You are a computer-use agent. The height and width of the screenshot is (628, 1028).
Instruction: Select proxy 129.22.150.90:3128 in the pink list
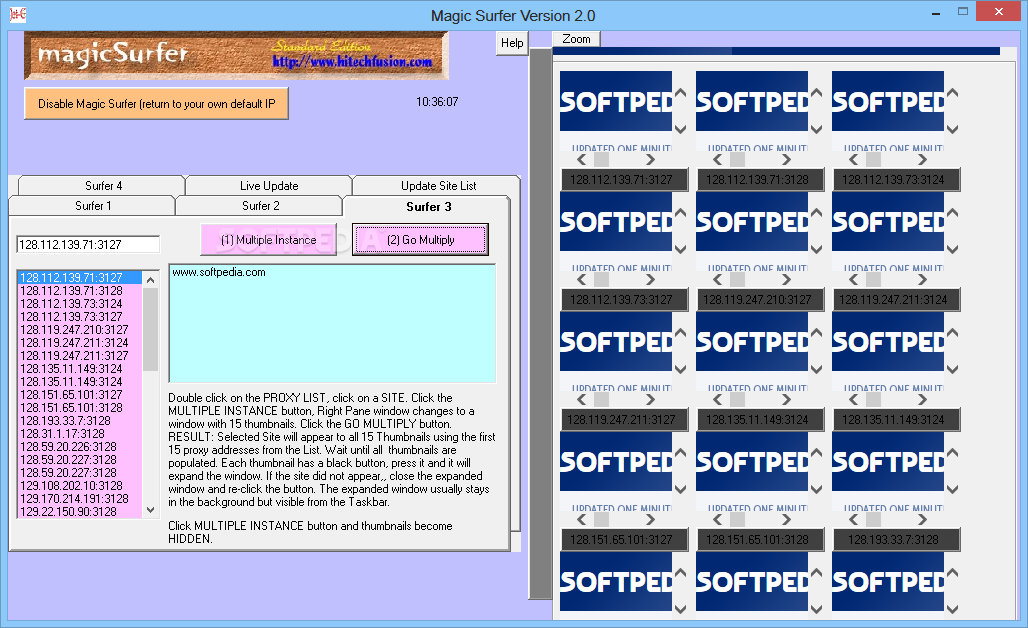click(x=80, y=512)
